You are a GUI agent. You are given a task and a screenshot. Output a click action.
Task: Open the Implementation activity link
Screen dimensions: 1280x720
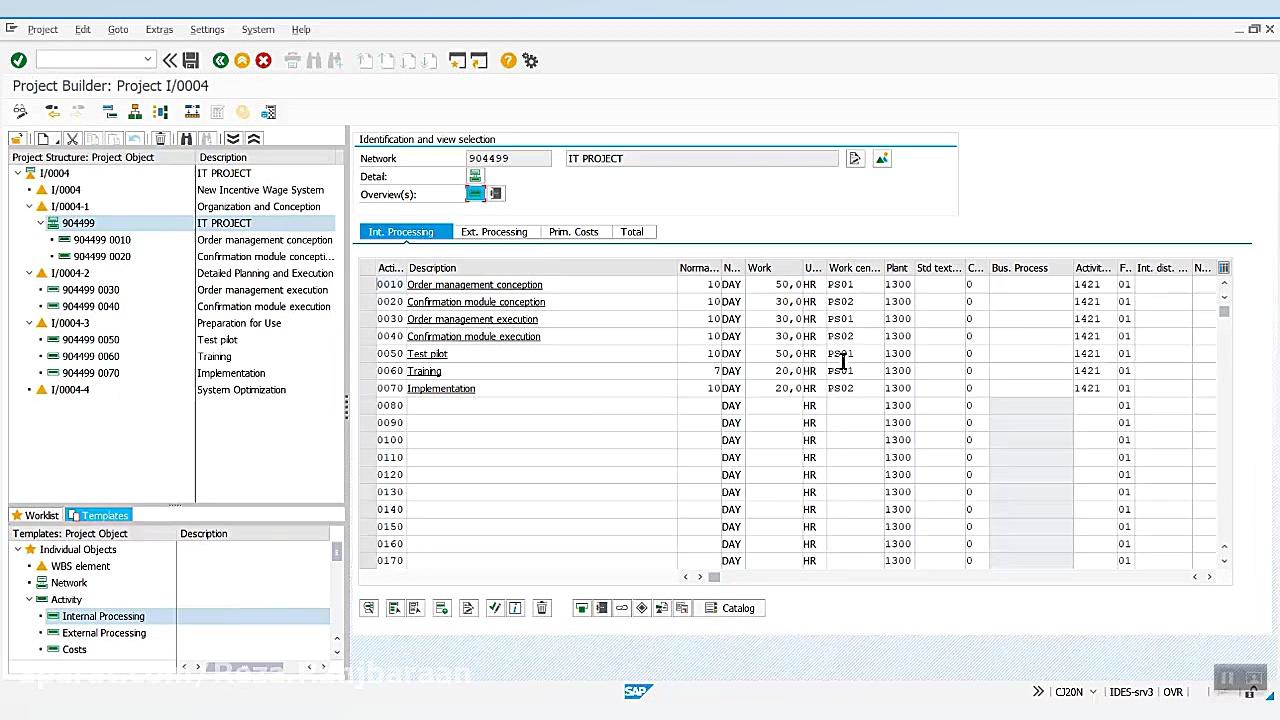441,389
